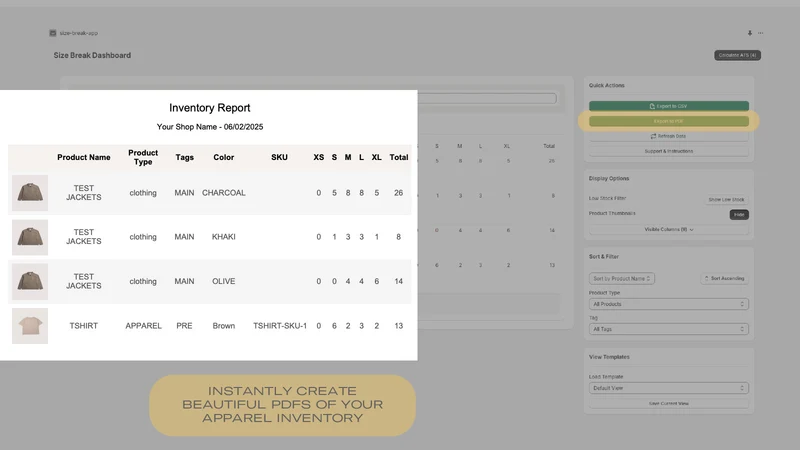Click the SKU column header in report
Viewport: 800px width, 450px height.
pos(279,157)
